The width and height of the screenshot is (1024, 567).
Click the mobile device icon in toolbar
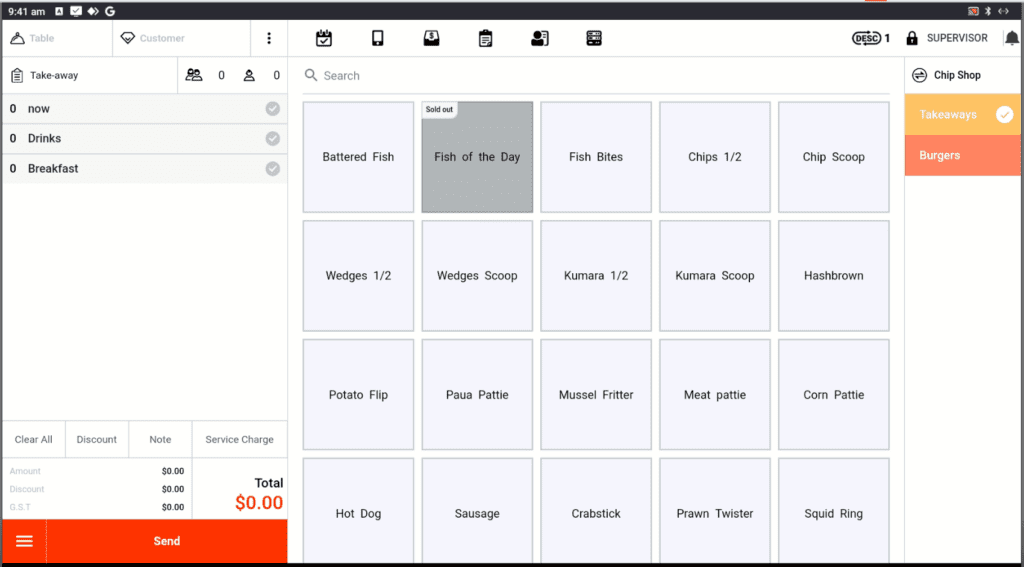(377, 39)
